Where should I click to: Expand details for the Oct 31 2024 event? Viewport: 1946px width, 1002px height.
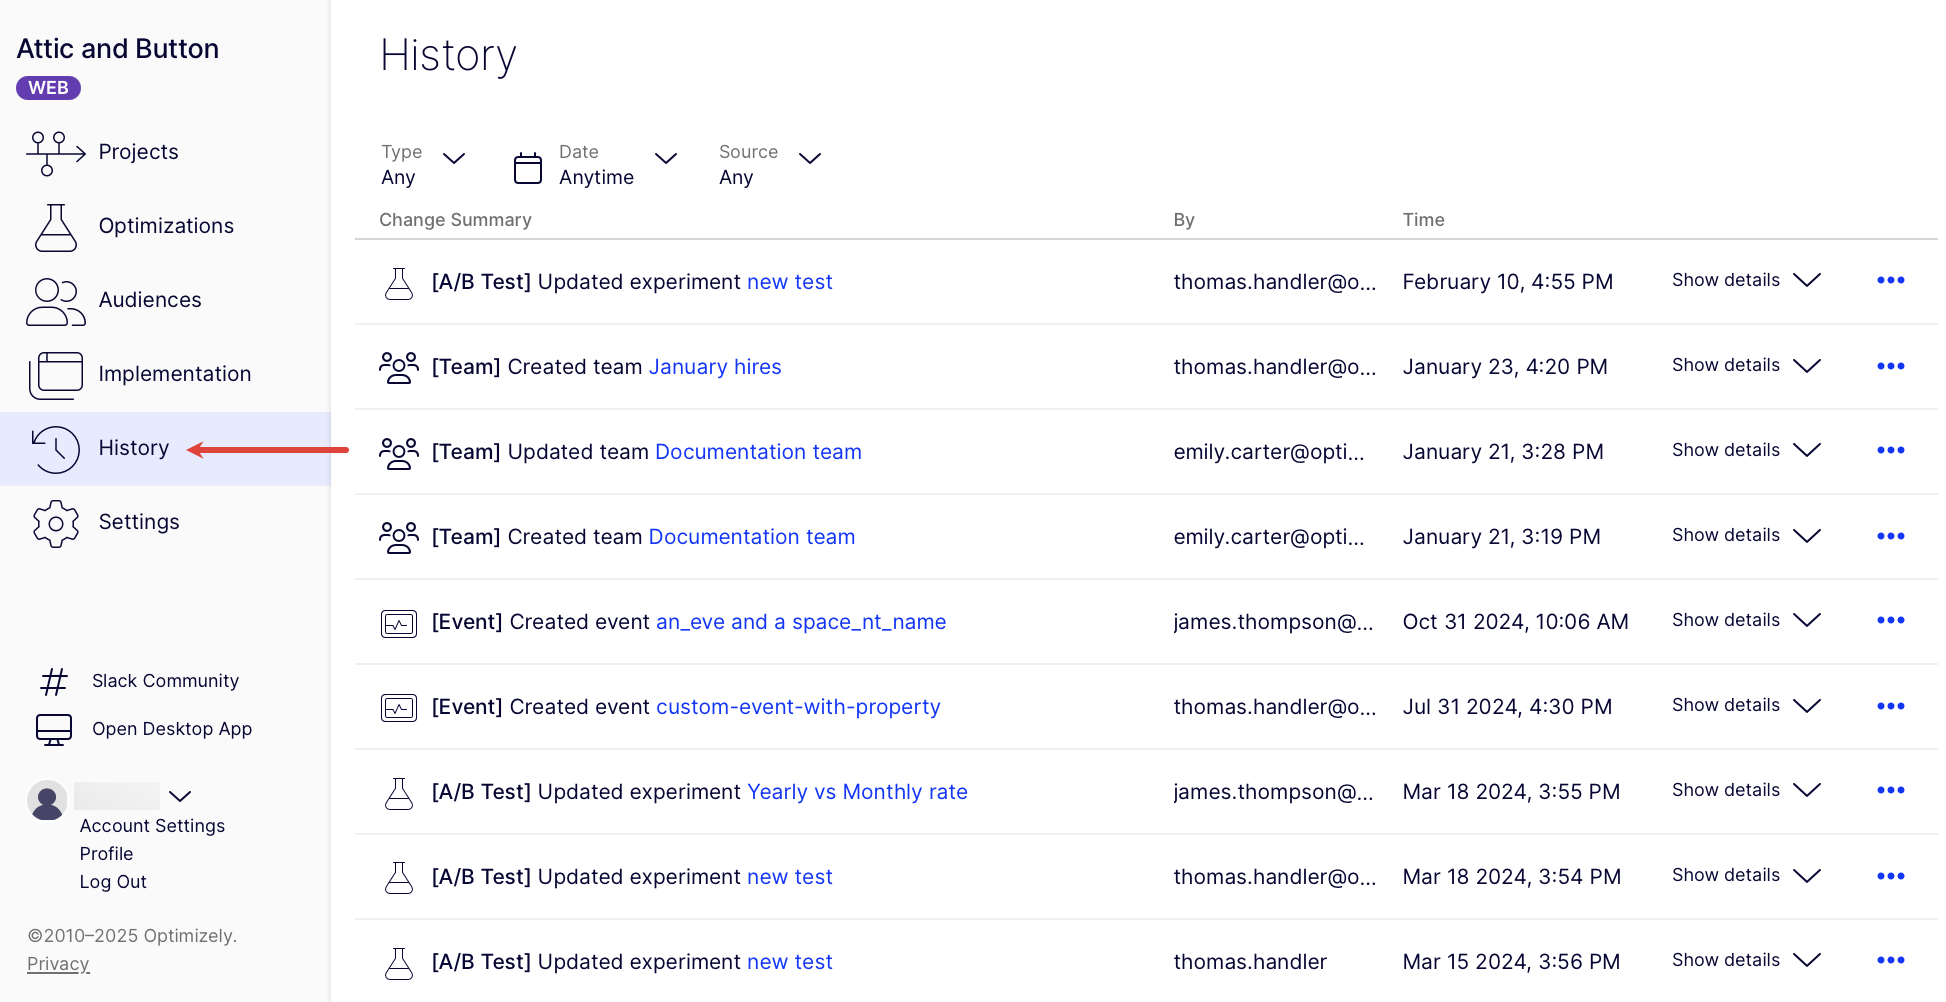click(1745, 621)
